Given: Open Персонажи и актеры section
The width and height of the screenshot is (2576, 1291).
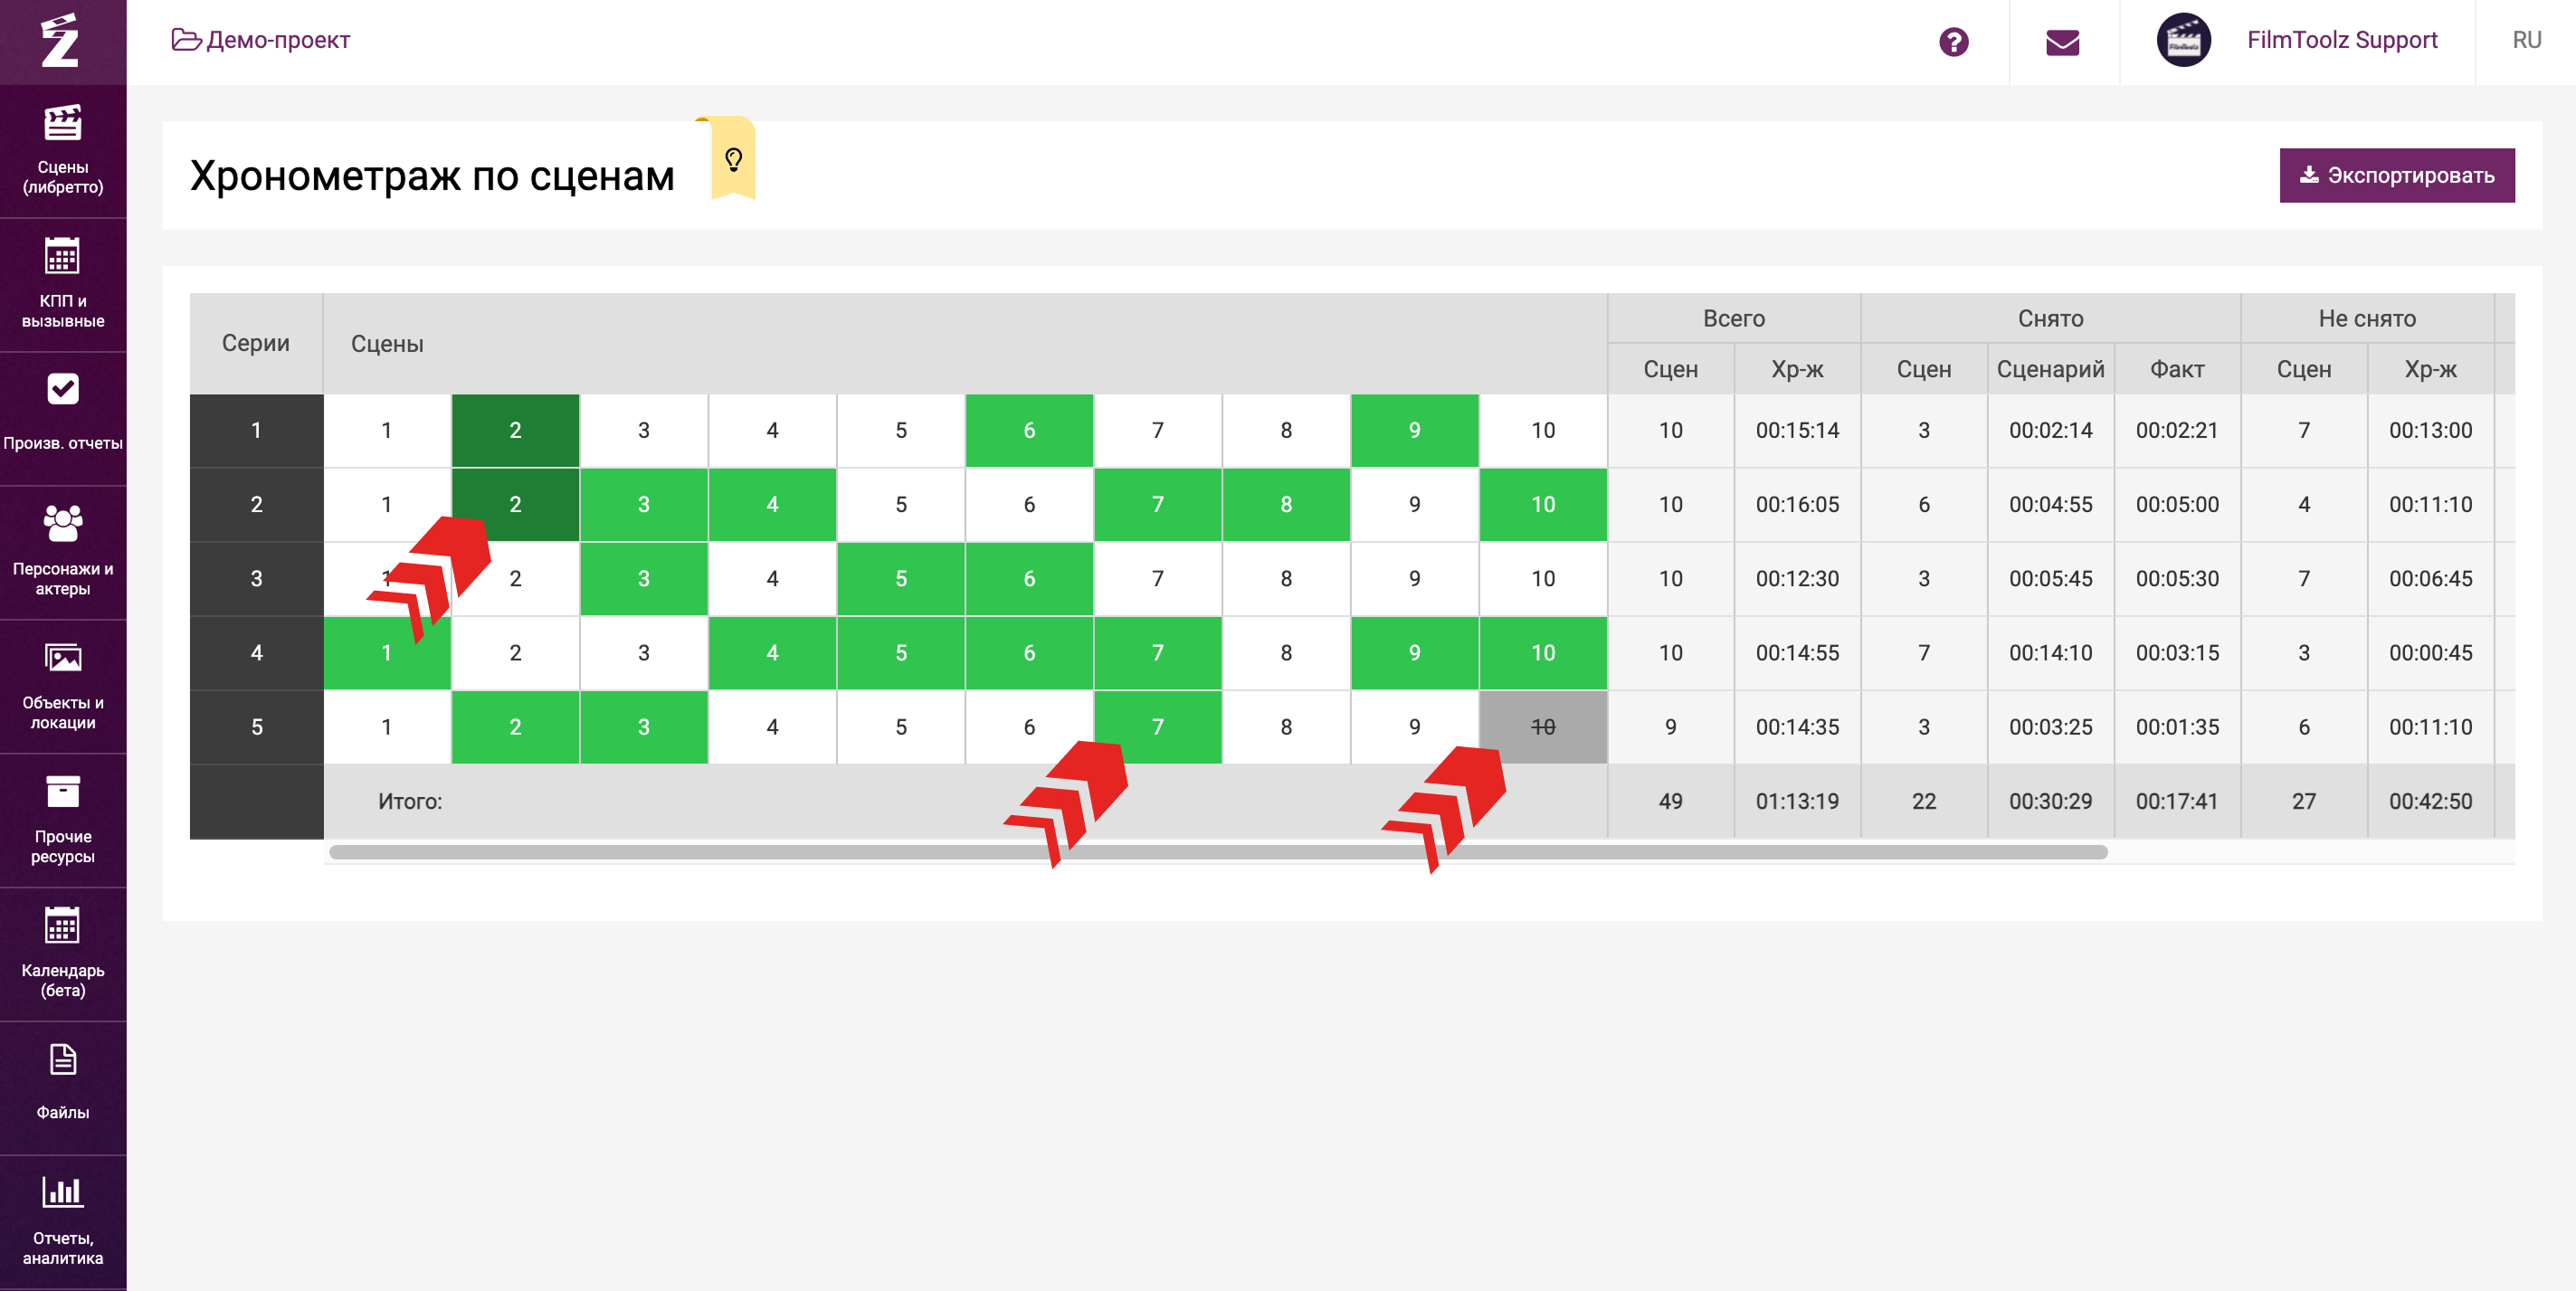Looking at the screenshot, I should pos(62,551).
